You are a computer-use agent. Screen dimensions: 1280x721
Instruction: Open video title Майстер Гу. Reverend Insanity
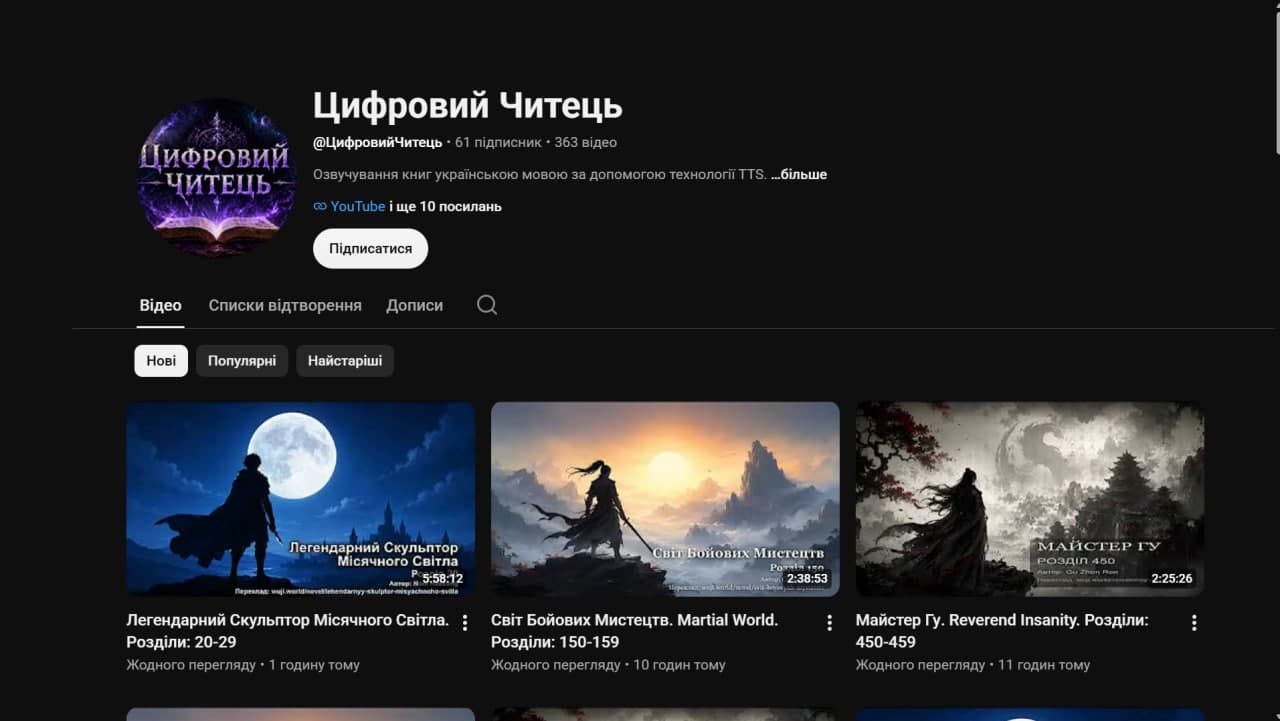pos(1002,631)
